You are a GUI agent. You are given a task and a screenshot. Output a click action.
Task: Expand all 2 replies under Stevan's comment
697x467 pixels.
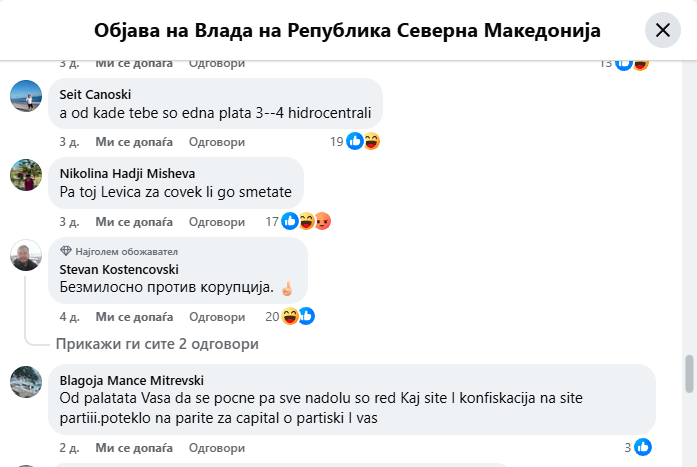(x=157, y=344)
